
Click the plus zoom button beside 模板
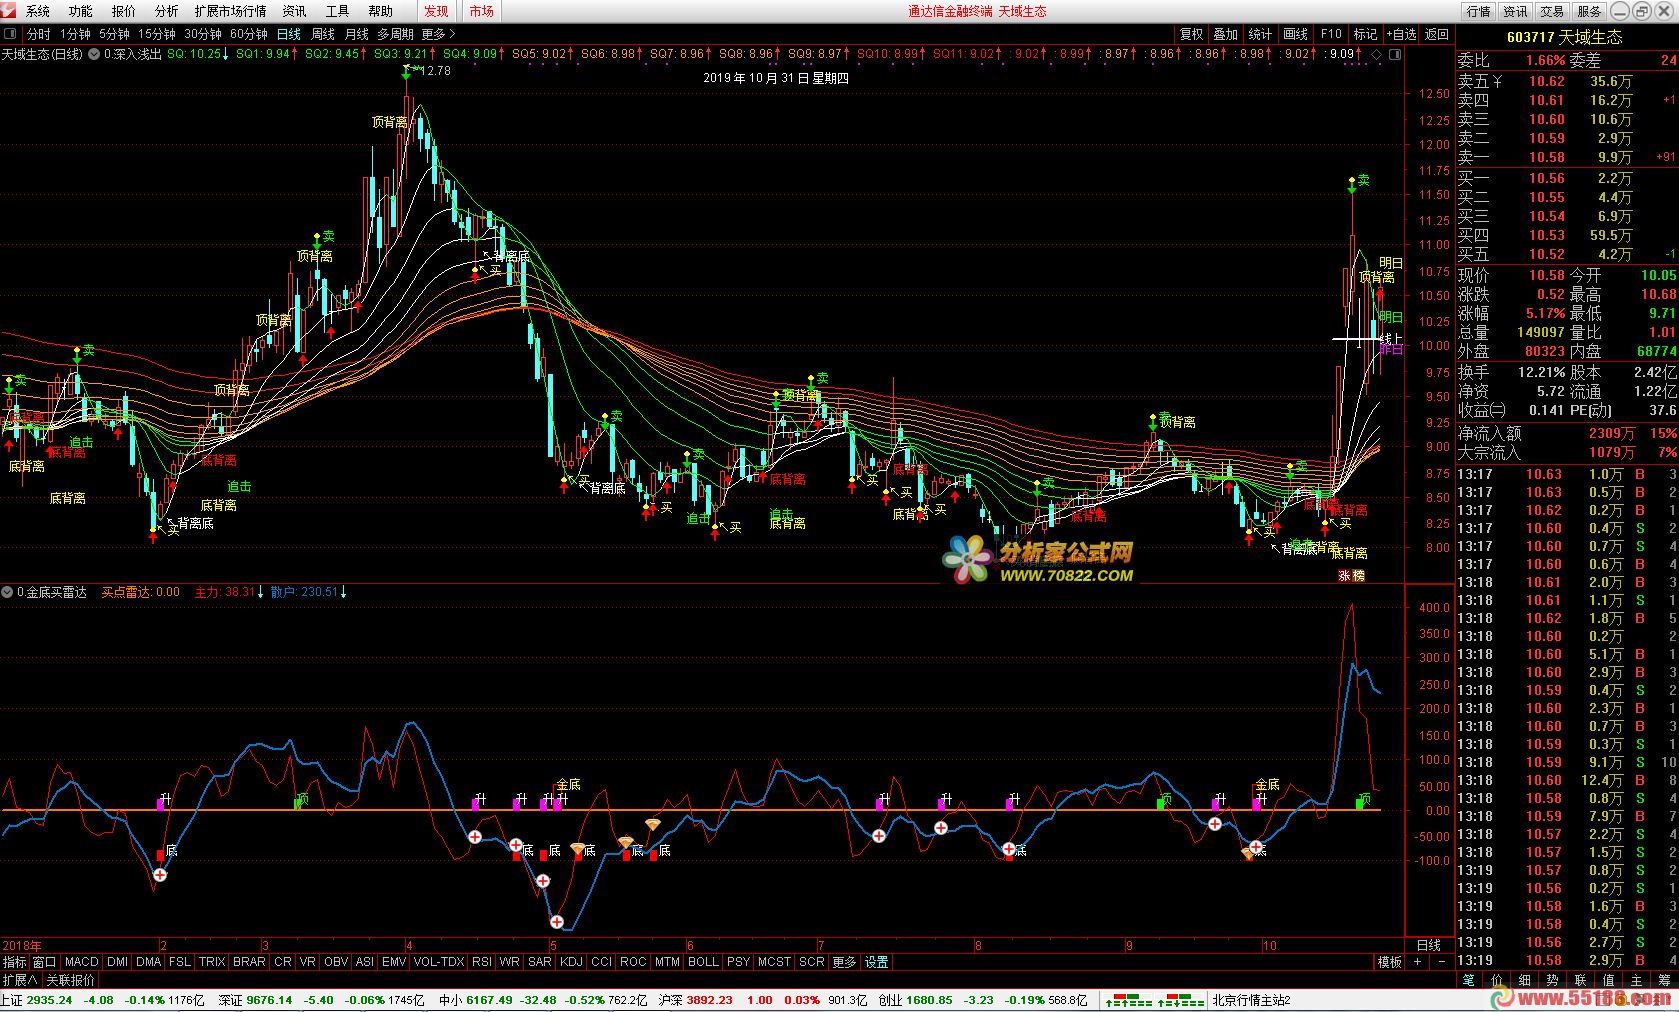1418,962
